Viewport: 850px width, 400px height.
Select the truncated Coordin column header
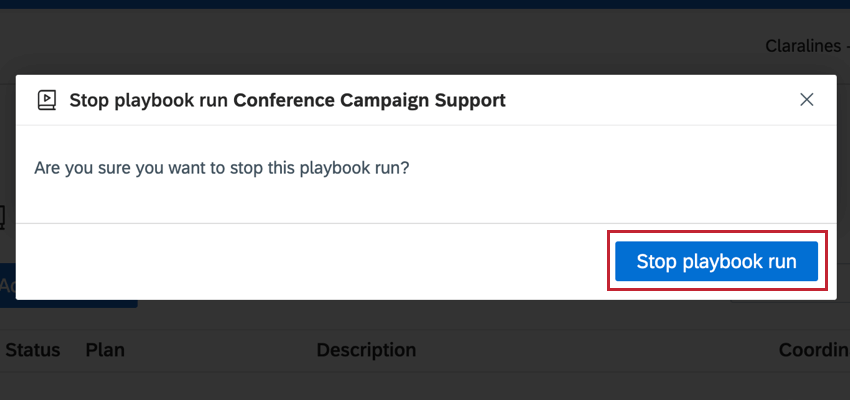coord(814,350)
